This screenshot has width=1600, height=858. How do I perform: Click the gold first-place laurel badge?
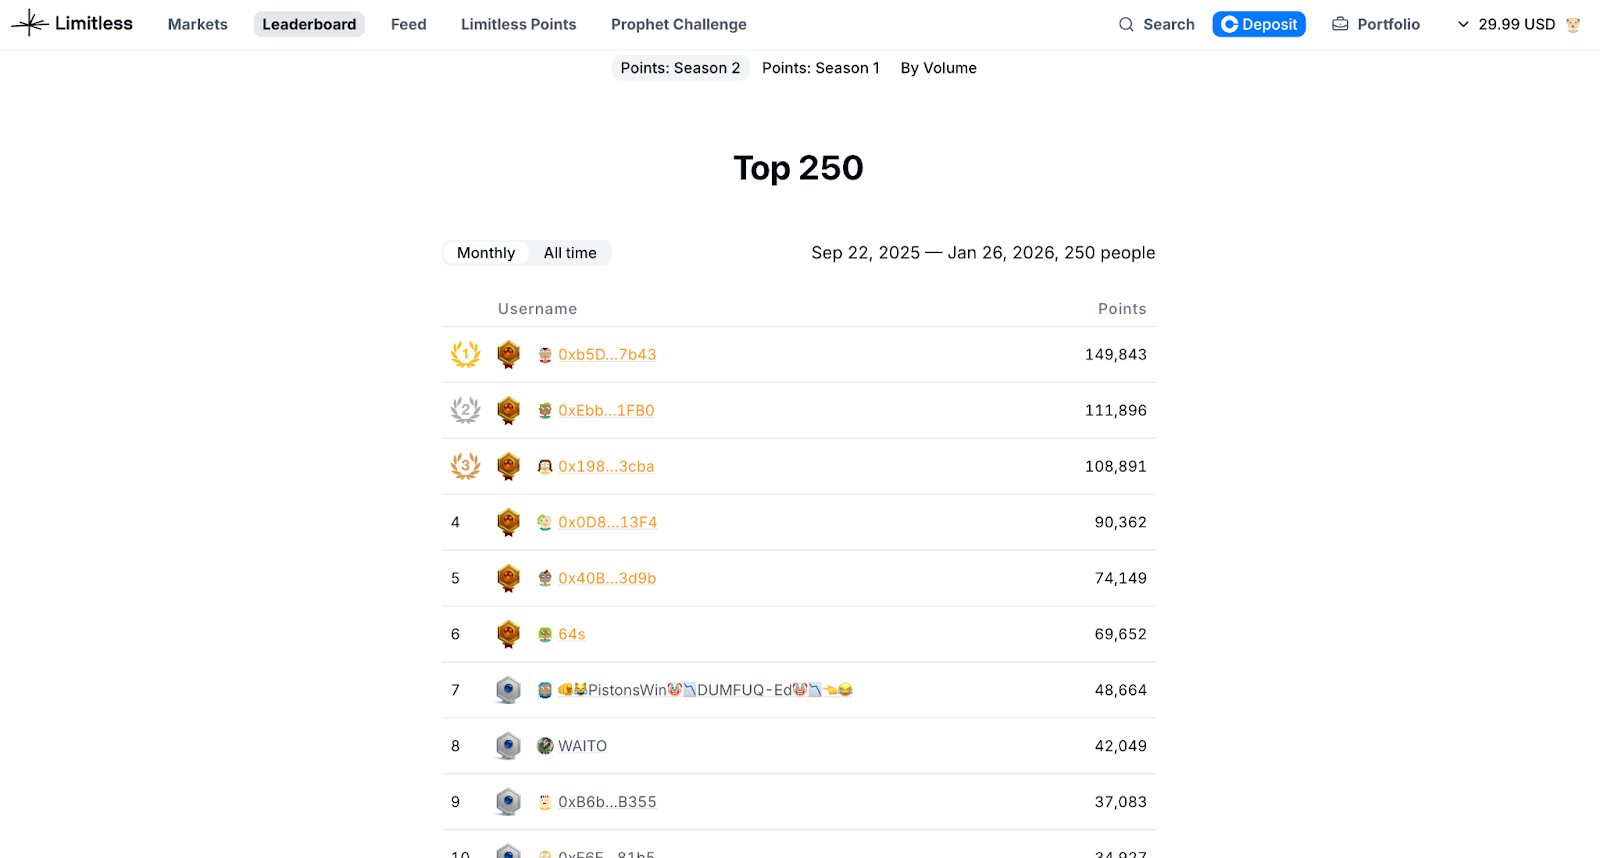tap(465, 354)
